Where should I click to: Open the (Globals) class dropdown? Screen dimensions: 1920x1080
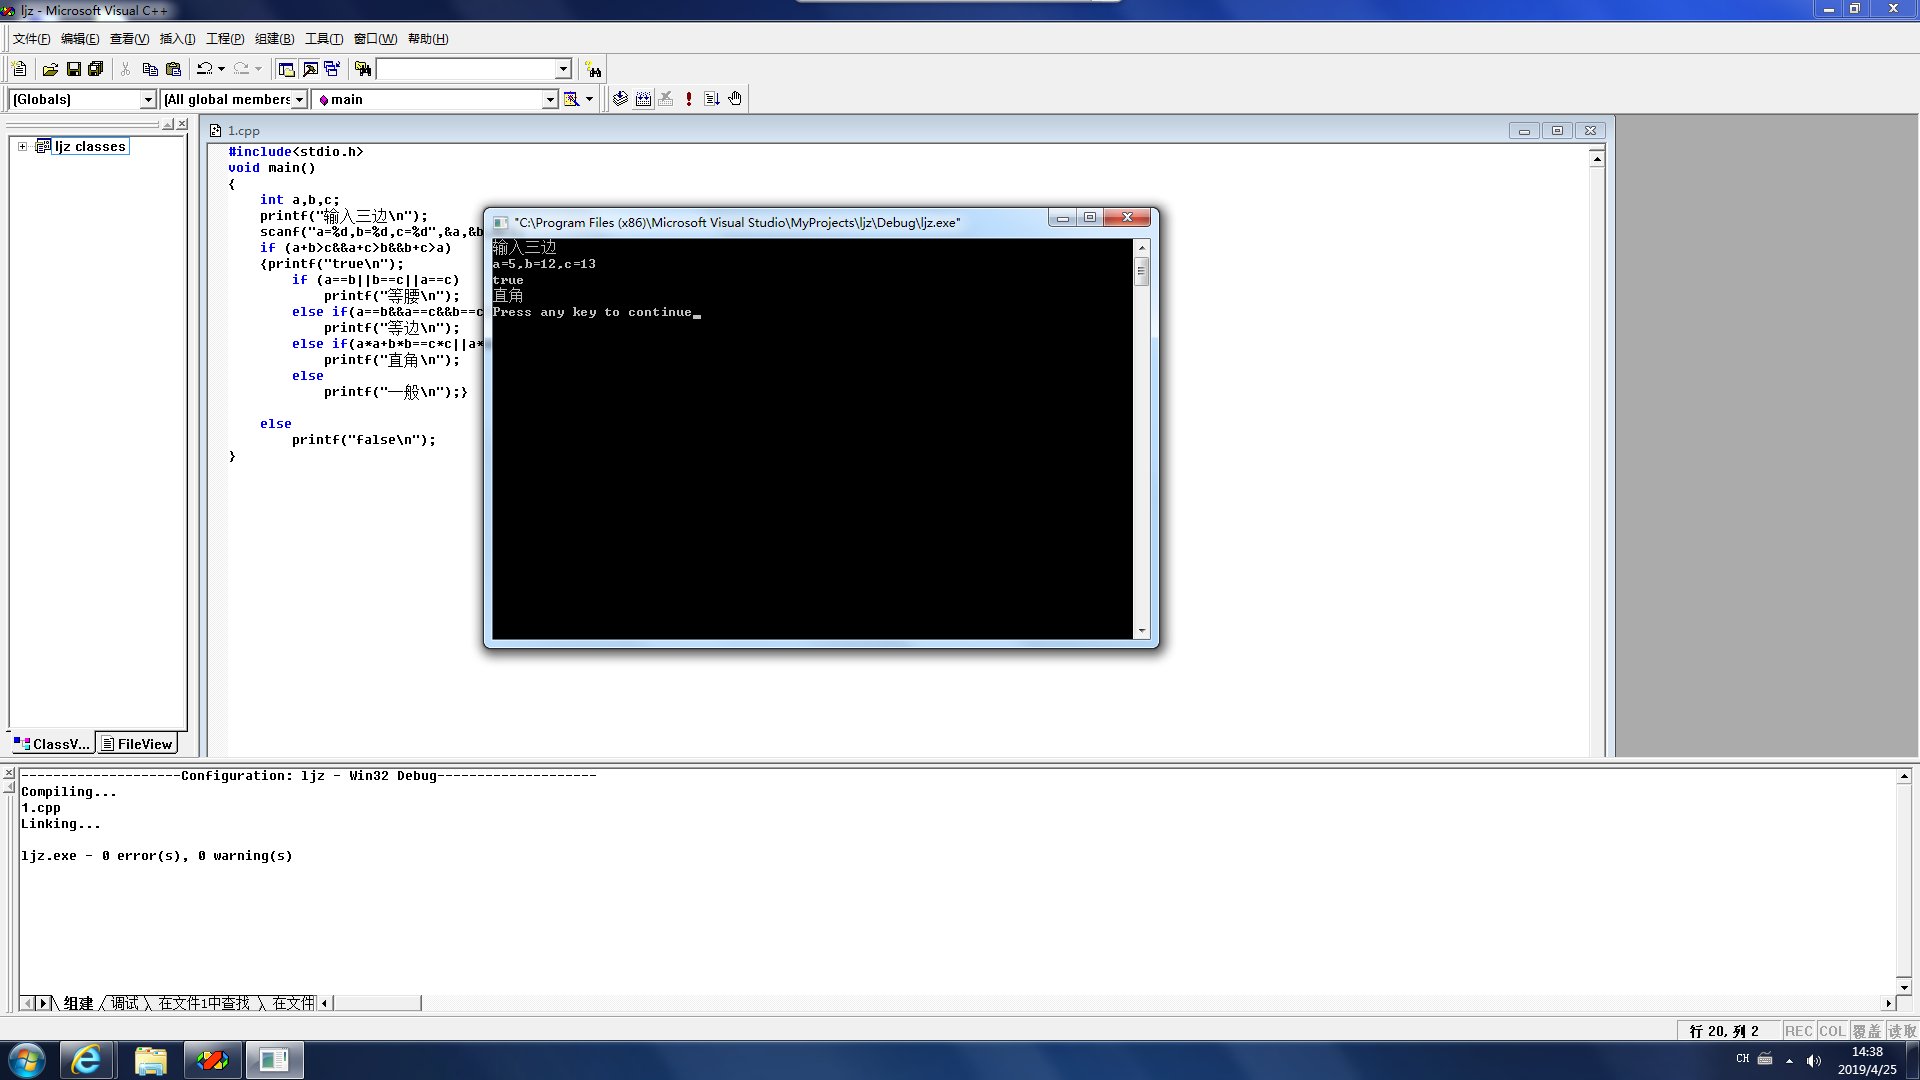(148, 99)
